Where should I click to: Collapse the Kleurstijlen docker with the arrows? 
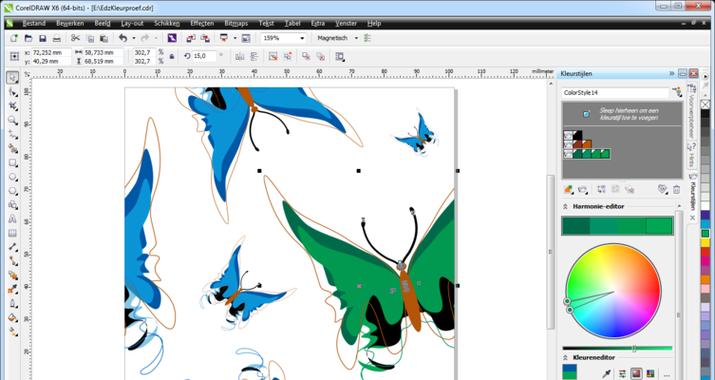click(x=671, y=73)
